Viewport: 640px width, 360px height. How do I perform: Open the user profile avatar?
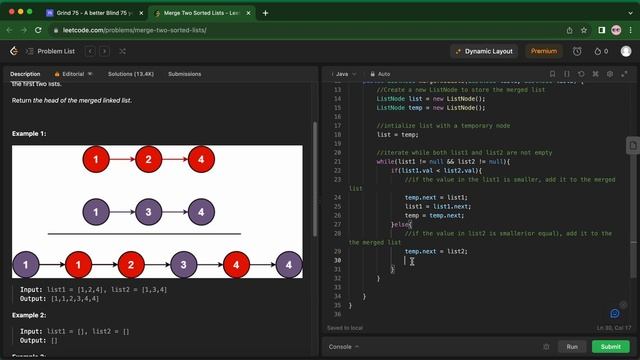(x=626, y=51)
